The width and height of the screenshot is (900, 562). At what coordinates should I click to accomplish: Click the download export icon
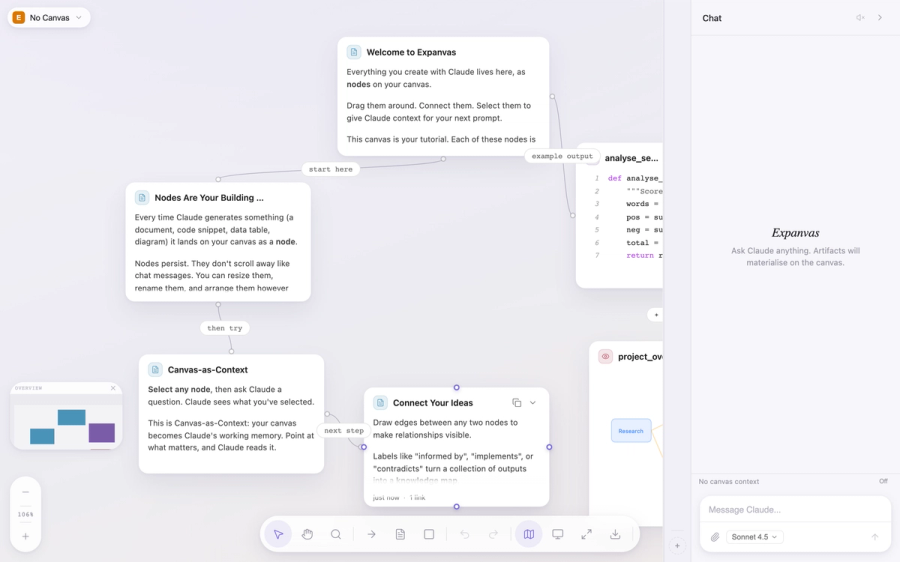pyautogui.click(x=615, y=534)
